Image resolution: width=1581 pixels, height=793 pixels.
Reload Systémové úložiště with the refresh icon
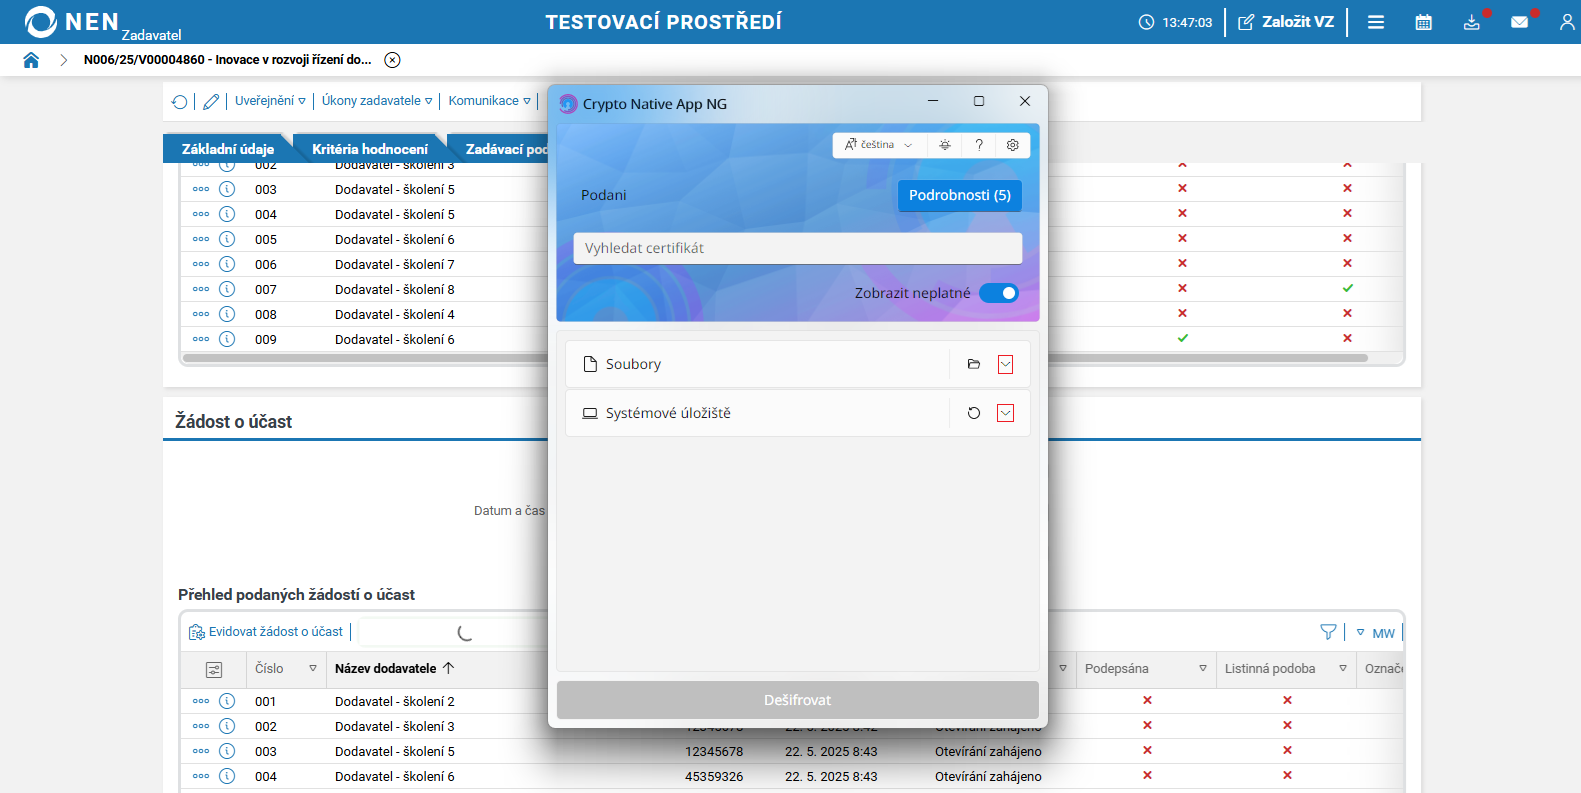point(974,413)
